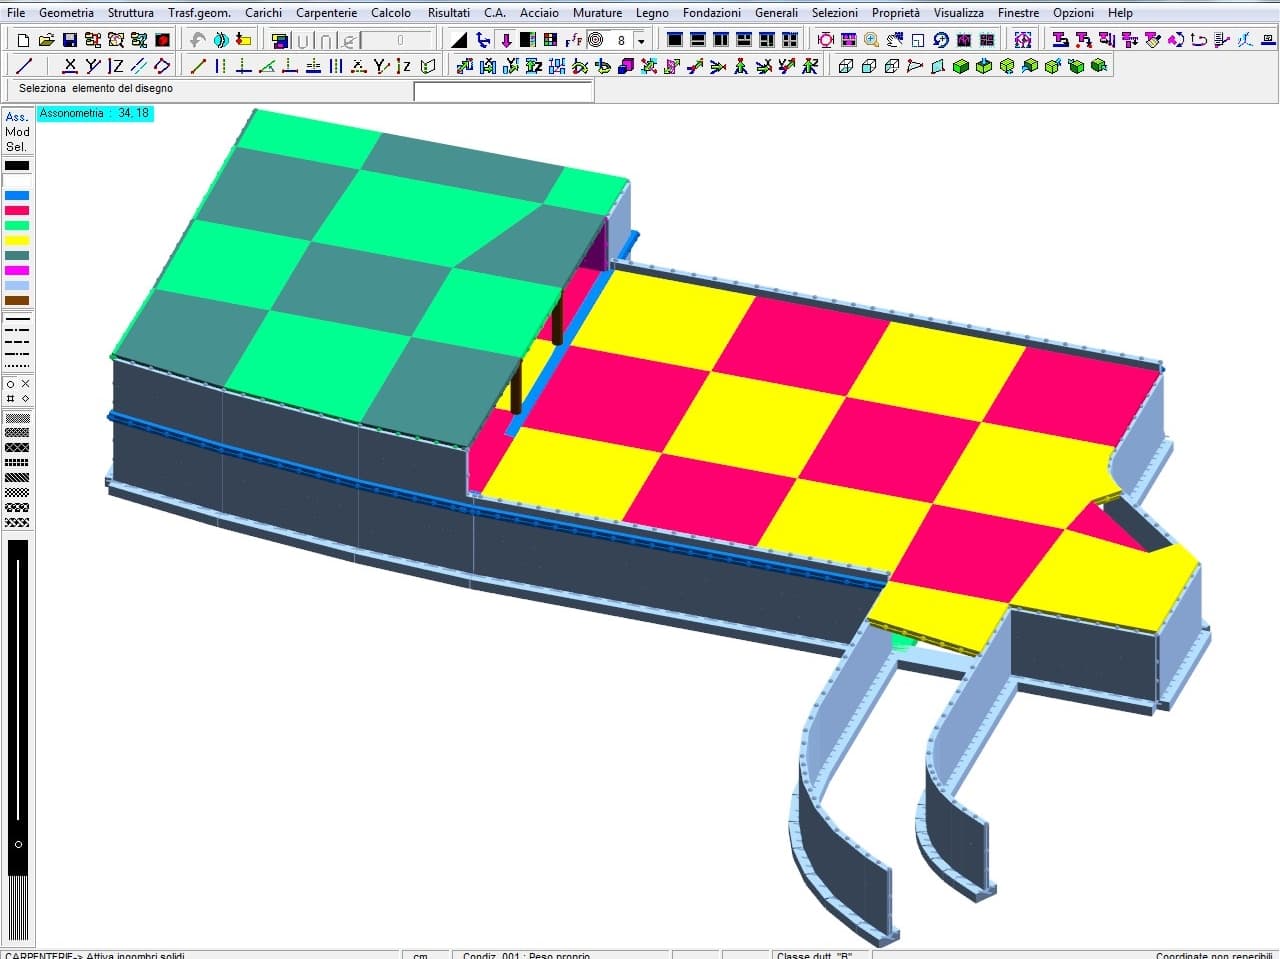
Task: Open the Fondazioni menu
Action: pyautogui.click(x=712, y=13)
